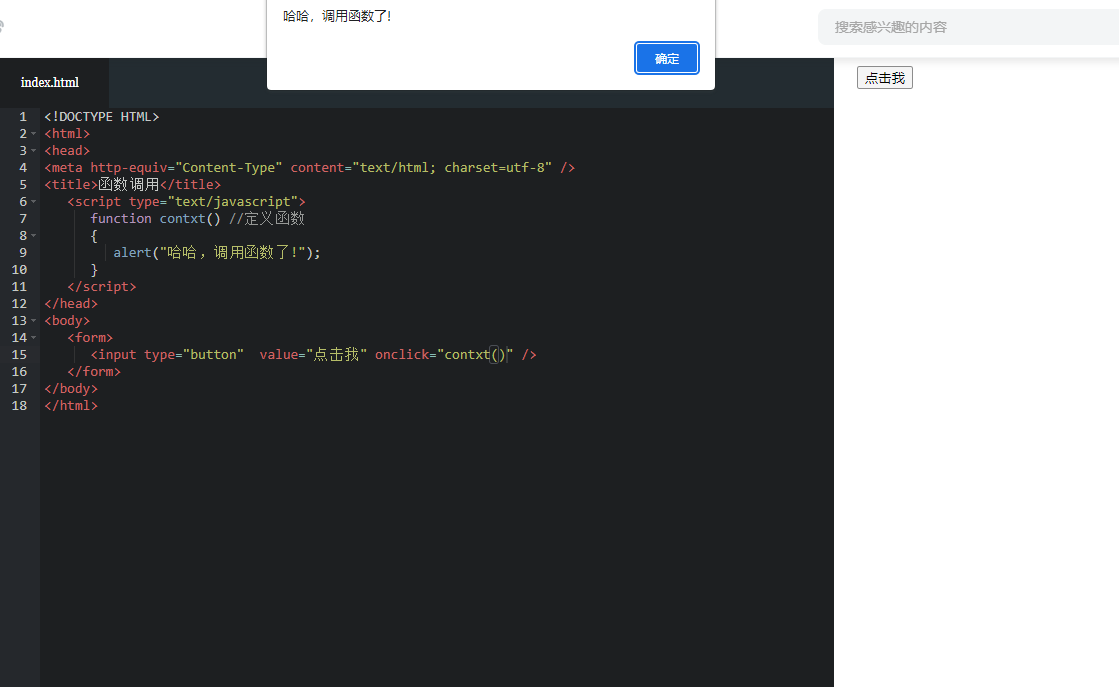Image resolution: width=1119 pixels, height=687 pixels.
Task: Collapse the html element at line 2
Action: pos(33,133)
